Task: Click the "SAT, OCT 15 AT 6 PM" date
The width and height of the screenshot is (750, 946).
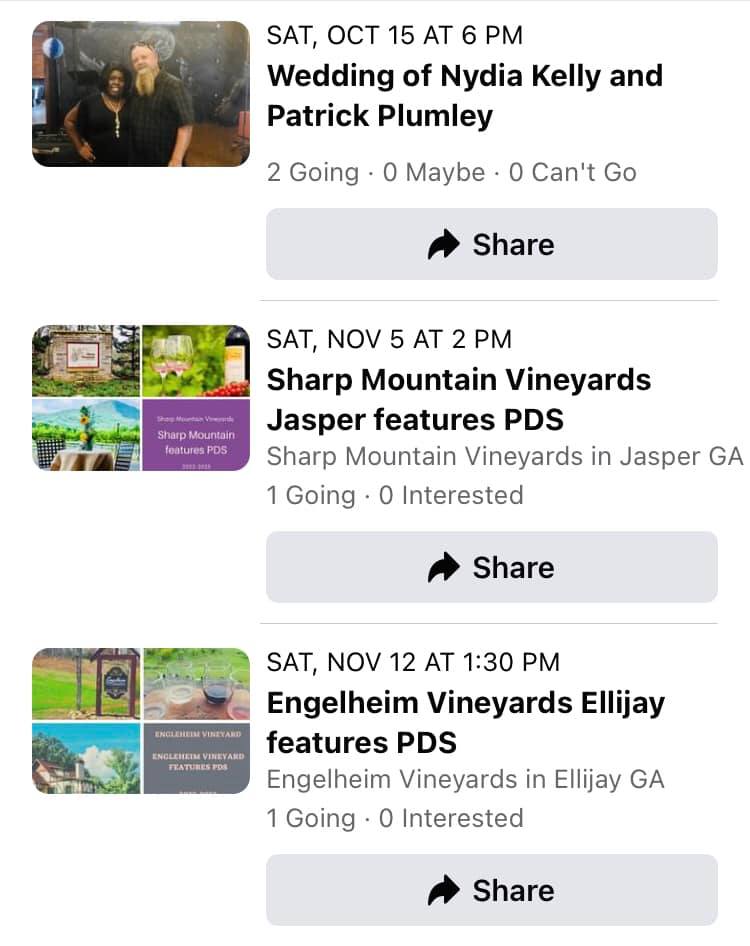Action: (394, 36)
